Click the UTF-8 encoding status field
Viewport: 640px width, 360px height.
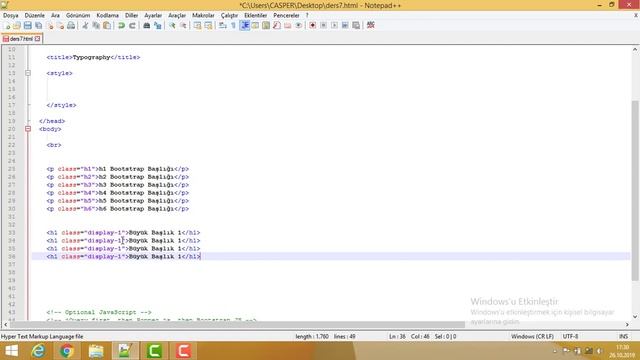pyautogui.click(x=570, y=336)
